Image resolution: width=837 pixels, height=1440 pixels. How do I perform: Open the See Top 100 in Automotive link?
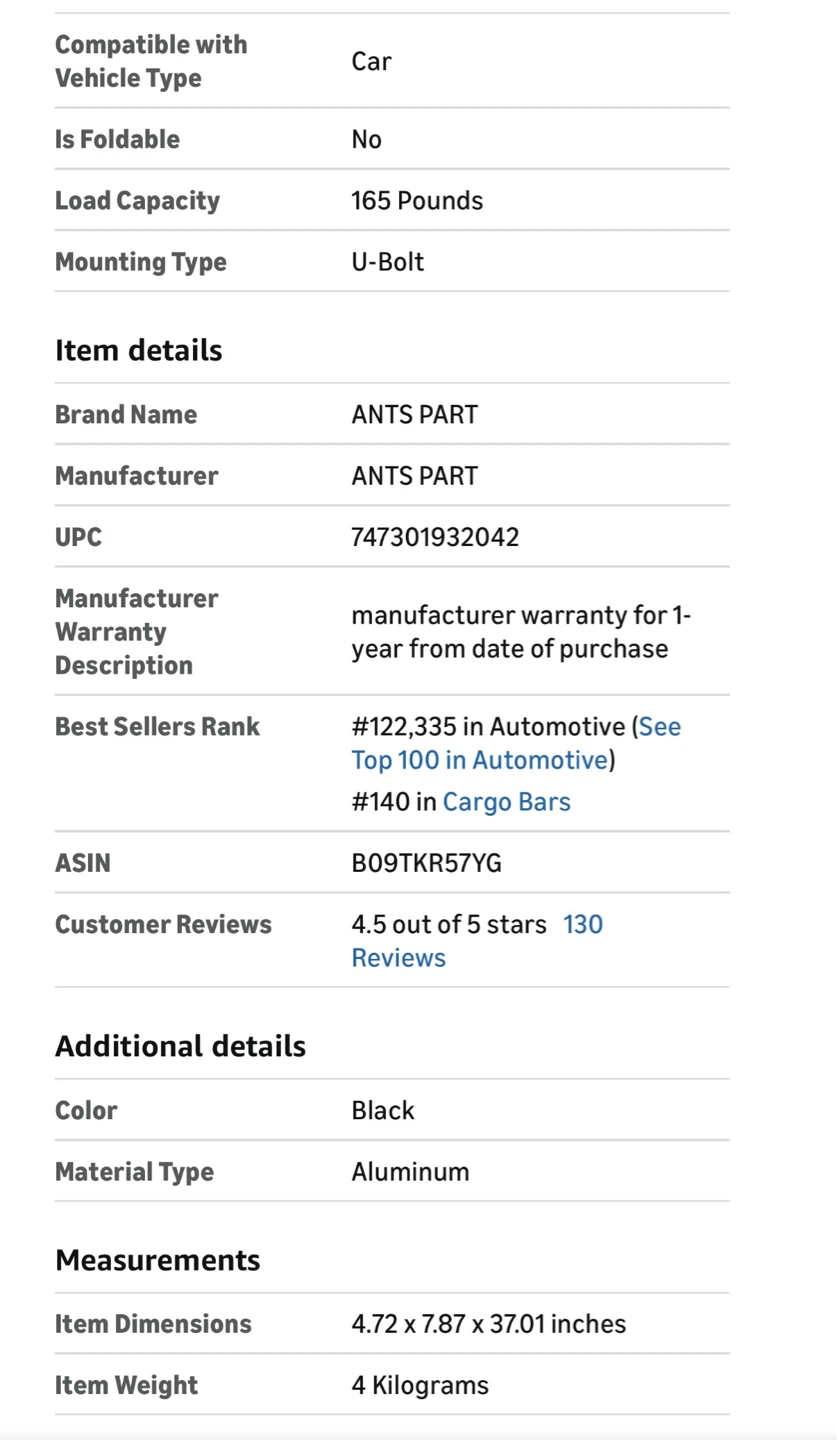(x=480, y=760)
